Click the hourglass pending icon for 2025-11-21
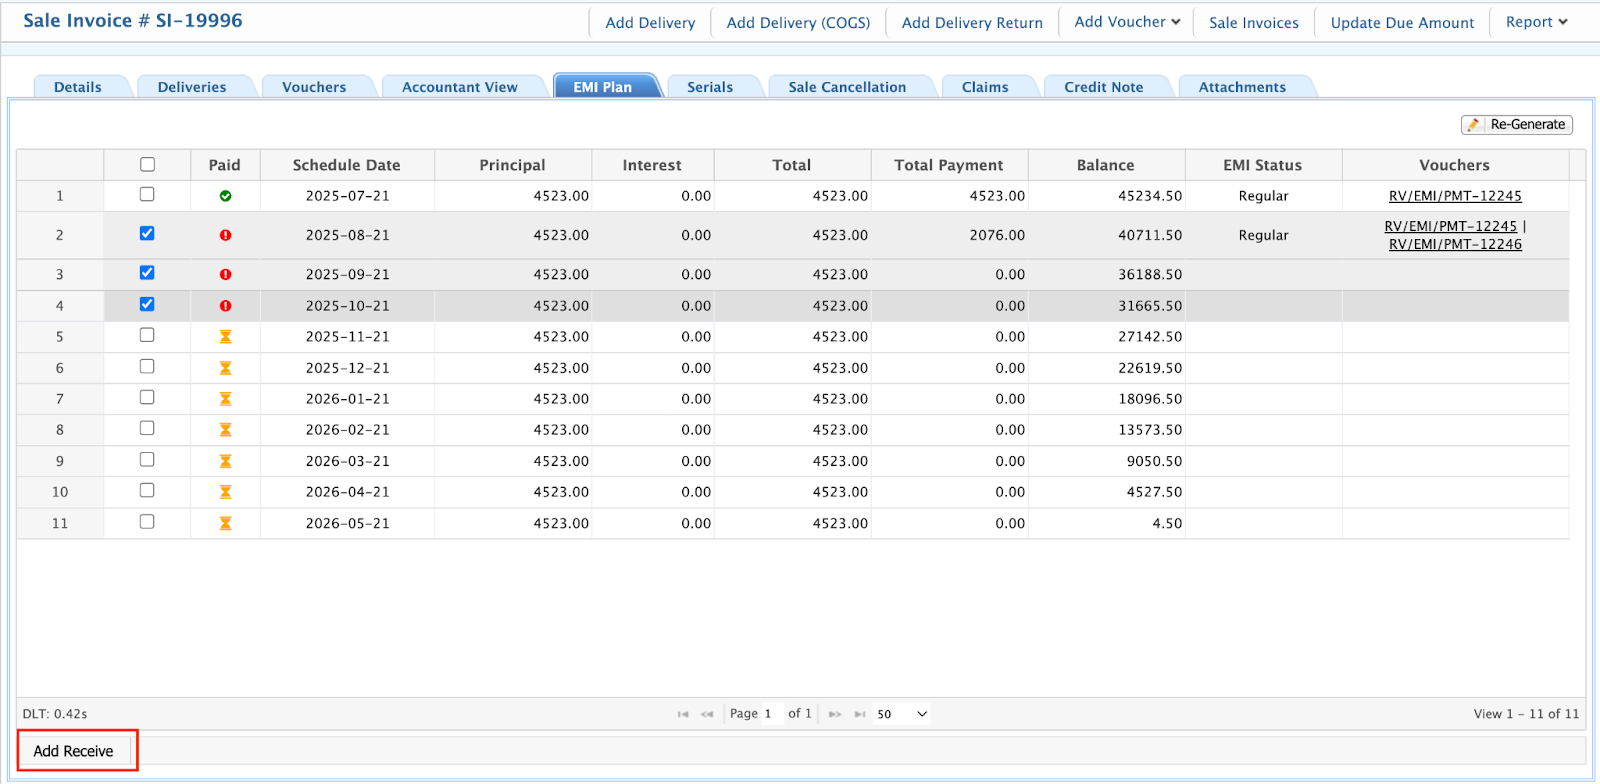 pyautogui.click(x=225, y=337)
